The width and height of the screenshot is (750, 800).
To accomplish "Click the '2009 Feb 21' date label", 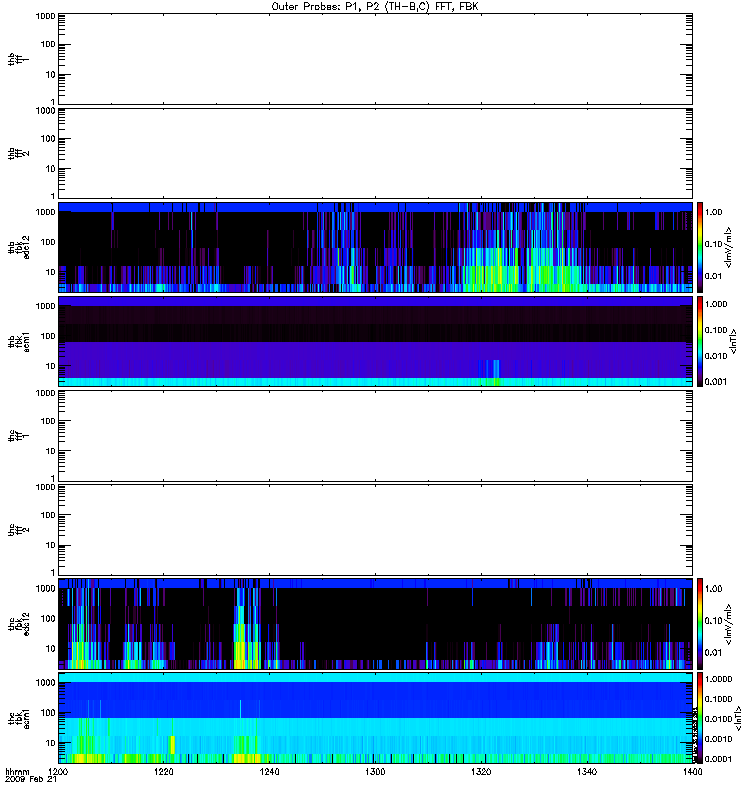I will click(x=31, y=780).
